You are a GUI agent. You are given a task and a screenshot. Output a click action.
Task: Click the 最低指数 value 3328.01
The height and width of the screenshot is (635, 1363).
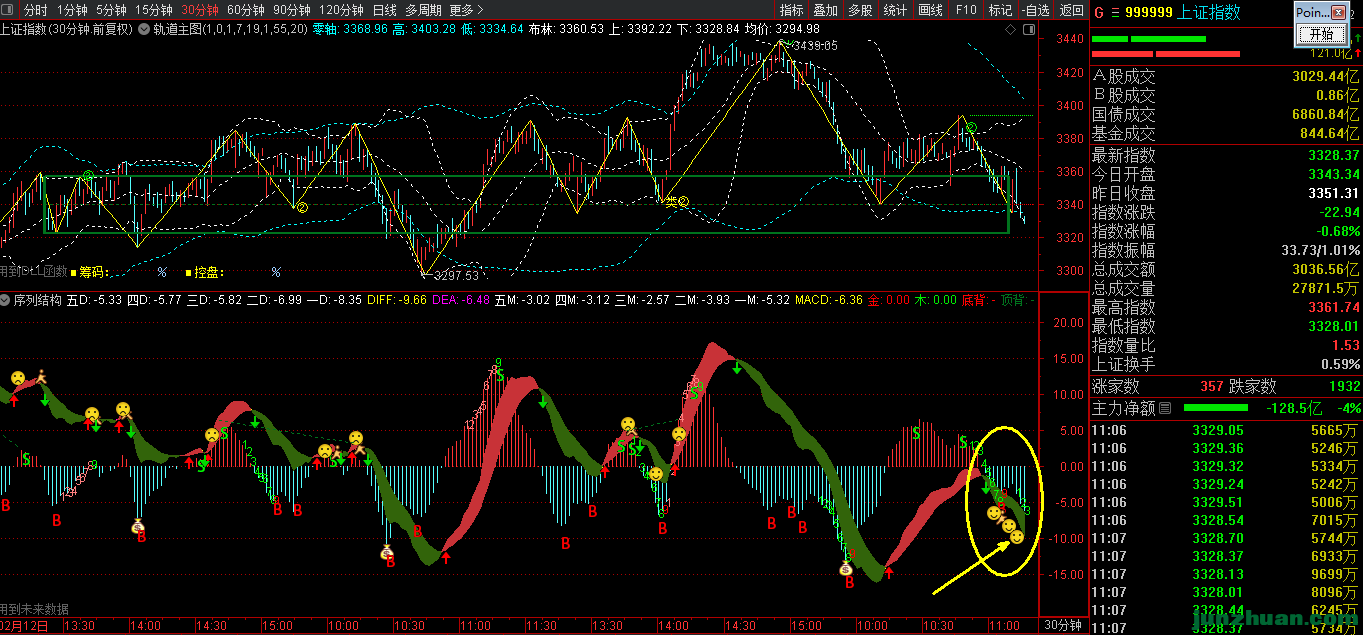point(1333,326)
